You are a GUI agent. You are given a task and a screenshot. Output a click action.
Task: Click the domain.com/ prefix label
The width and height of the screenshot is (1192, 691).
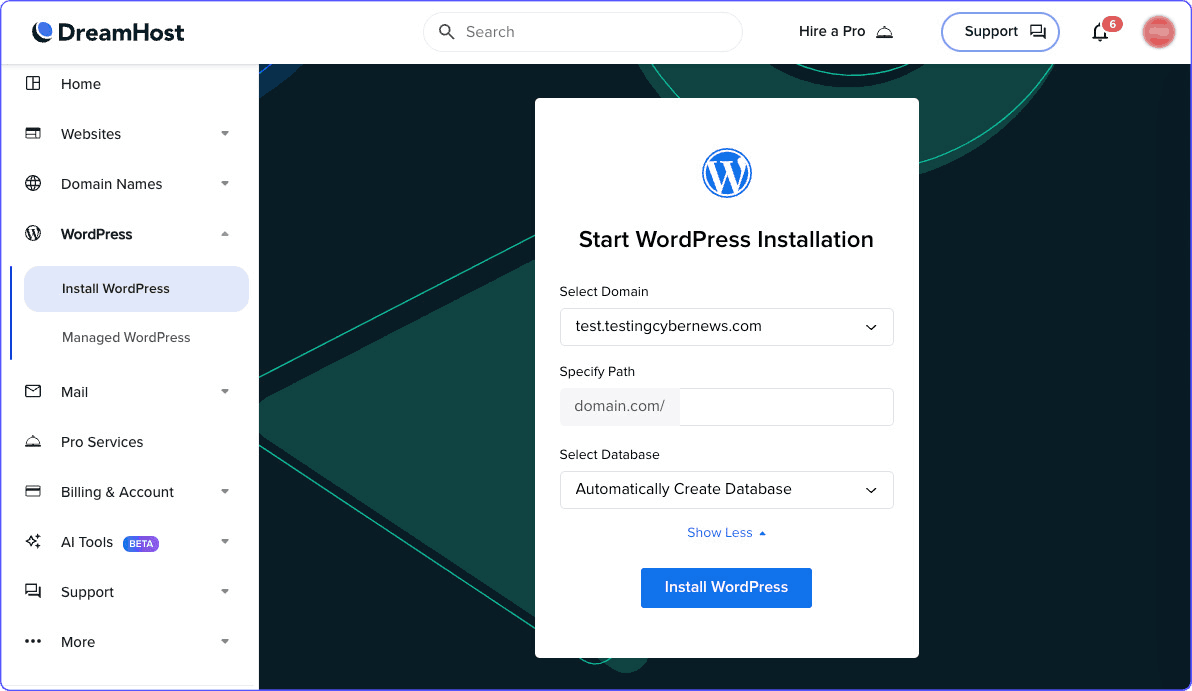coord(620,407)
